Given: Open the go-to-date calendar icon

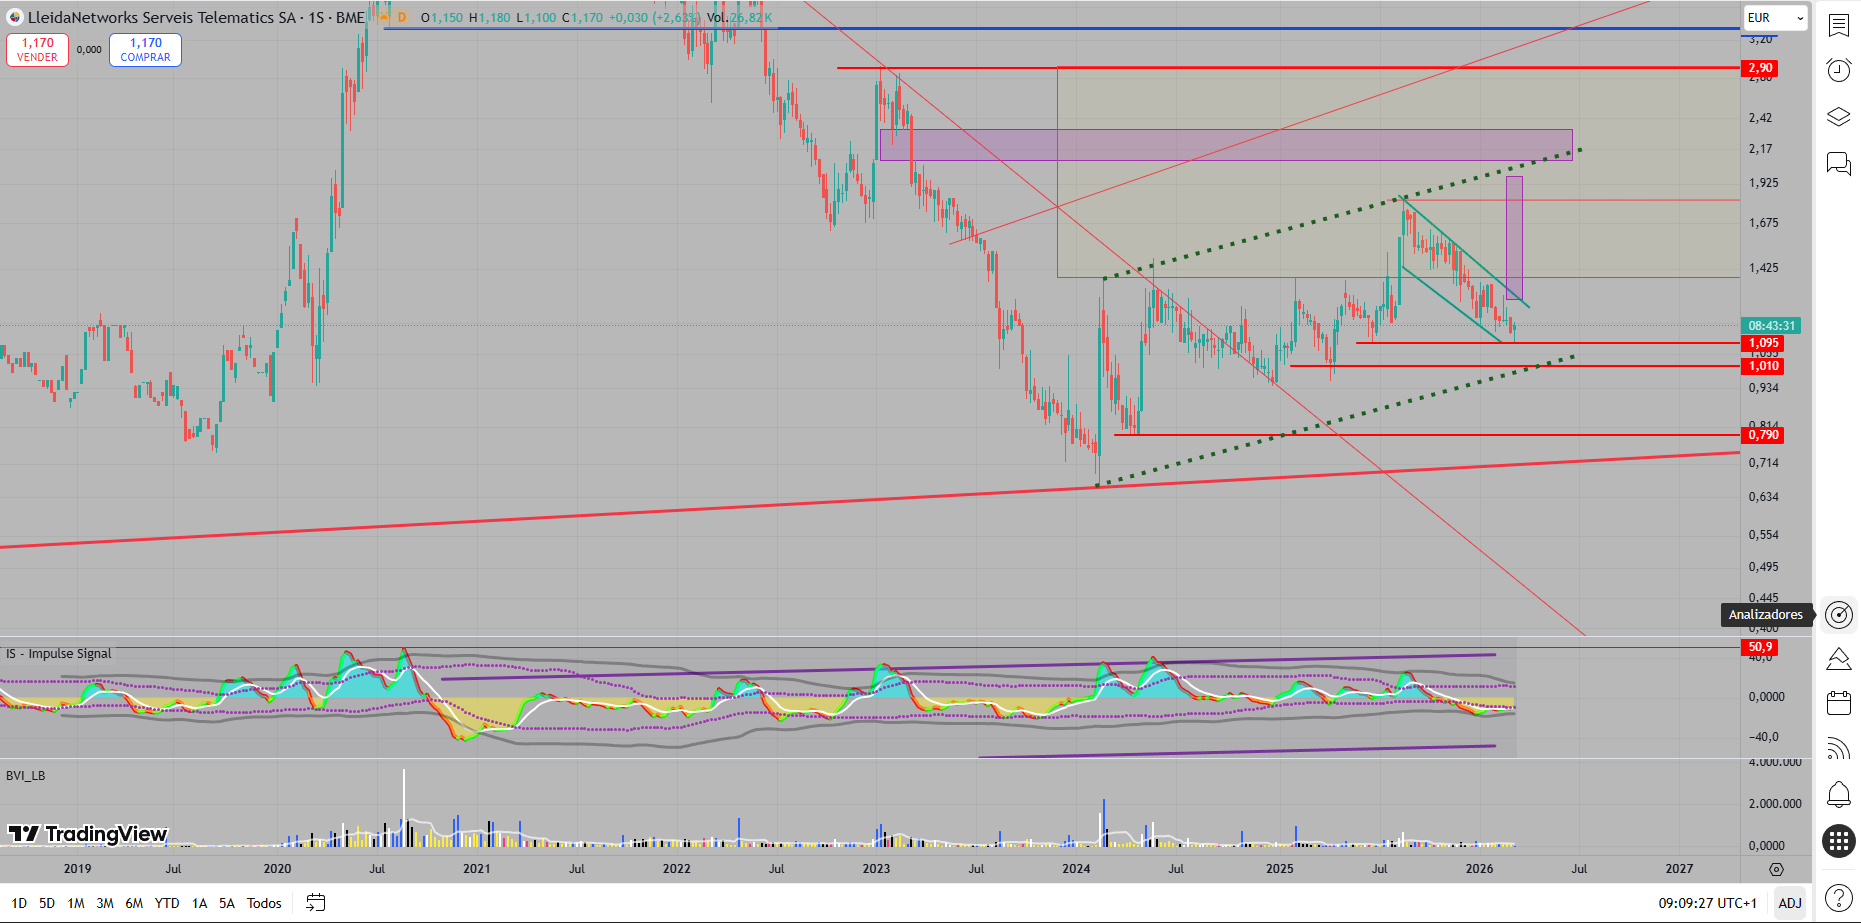Looking at the screenshot, I should click(315, 903).
